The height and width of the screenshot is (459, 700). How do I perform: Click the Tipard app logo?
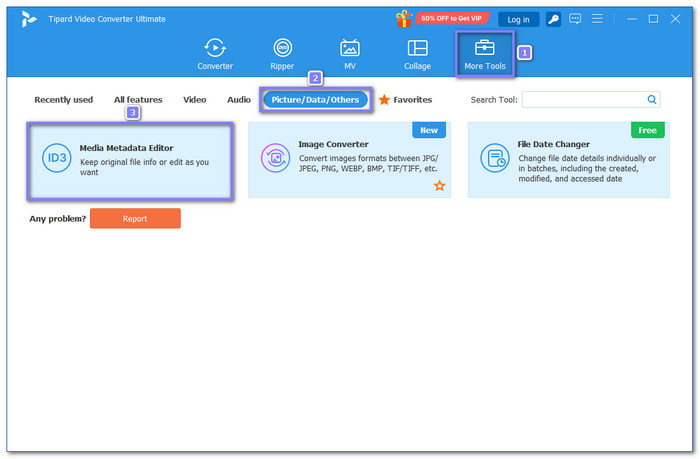coord(29,19)
